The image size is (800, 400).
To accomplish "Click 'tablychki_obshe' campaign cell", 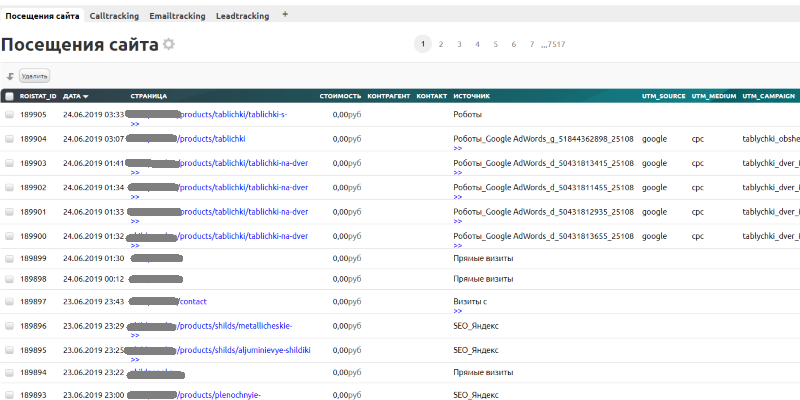I will point(771,139).
